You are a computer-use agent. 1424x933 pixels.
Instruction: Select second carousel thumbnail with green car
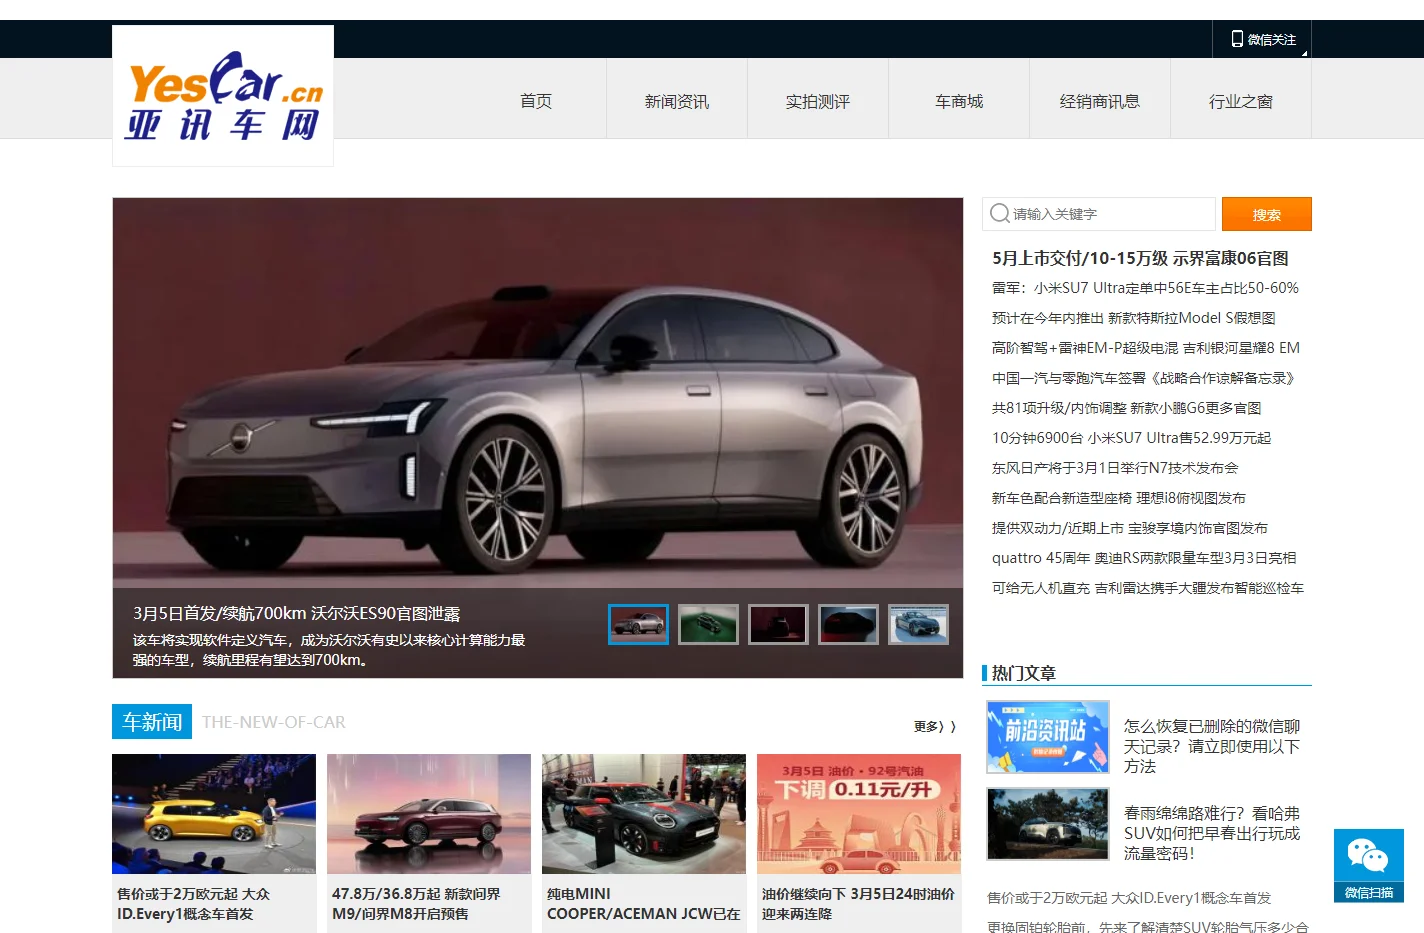(x=708, y=625)
